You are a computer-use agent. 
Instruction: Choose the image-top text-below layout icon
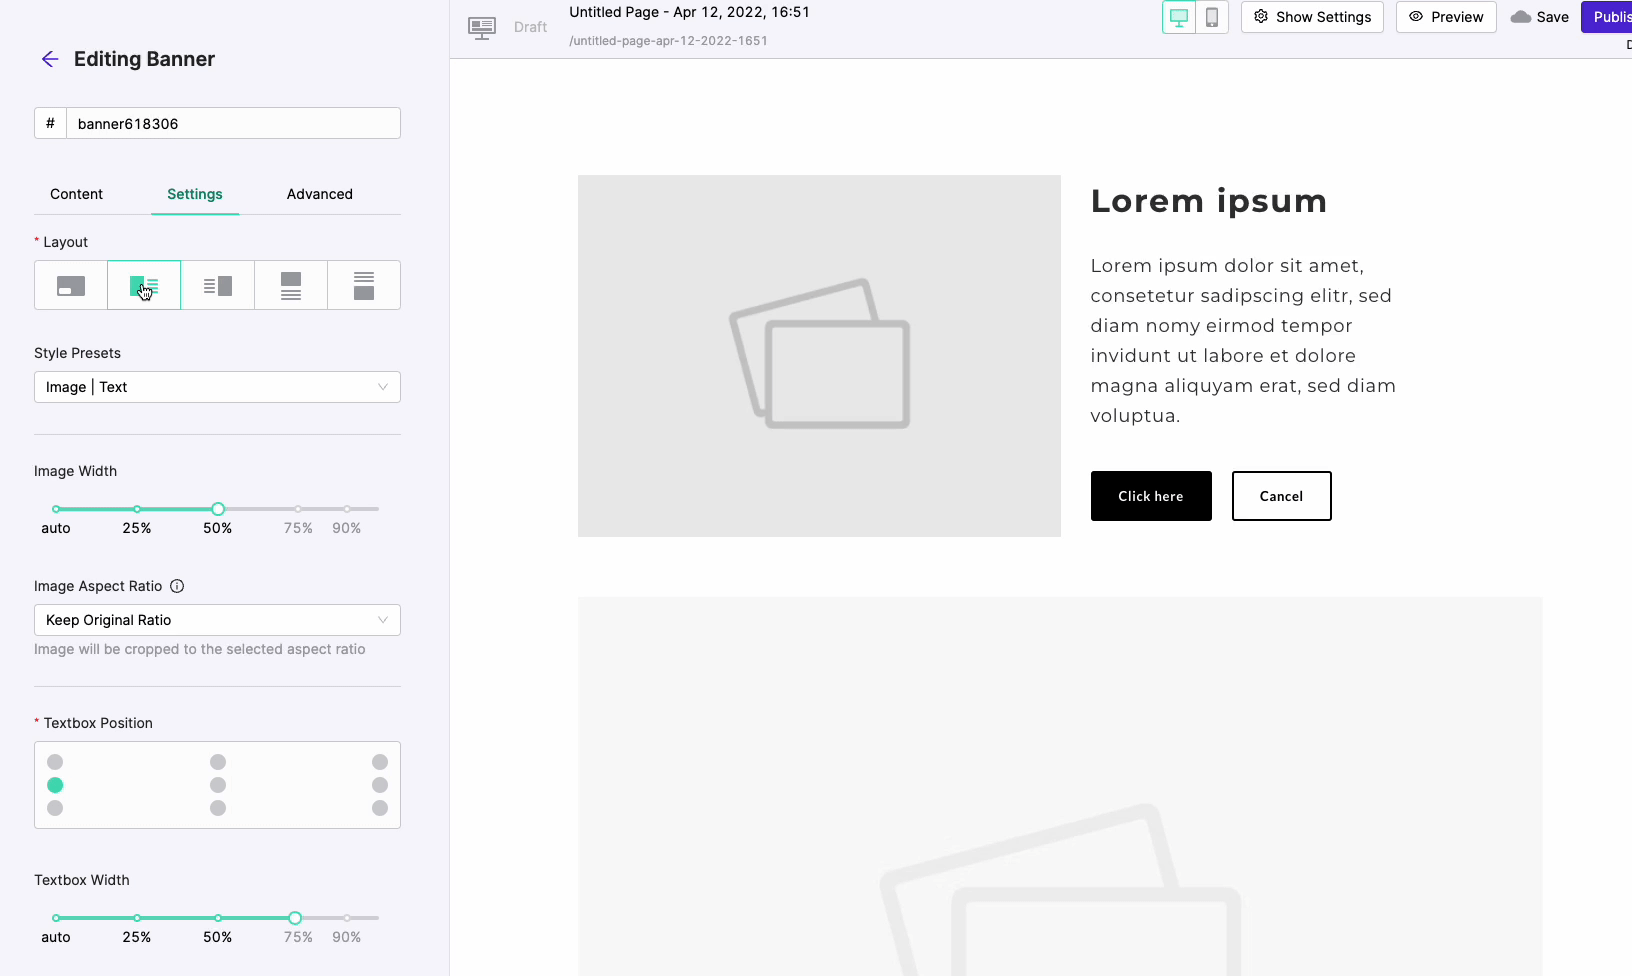click(291, 286)
